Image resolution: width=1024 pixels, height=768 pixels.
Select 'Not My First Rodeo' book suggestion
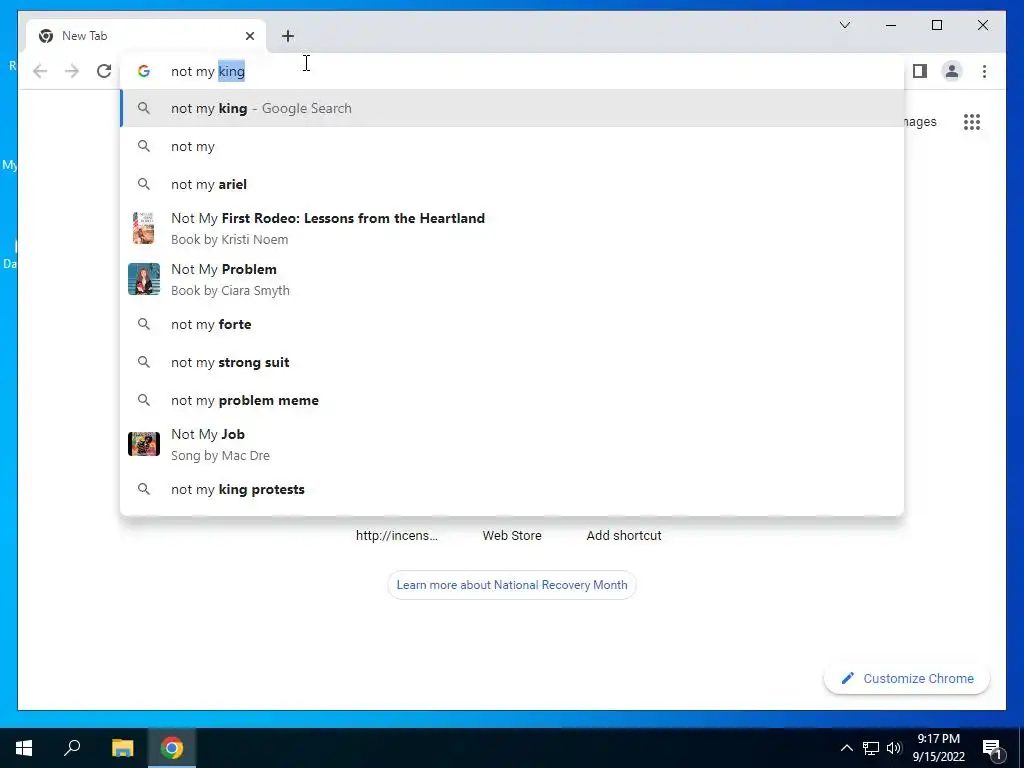512,229
